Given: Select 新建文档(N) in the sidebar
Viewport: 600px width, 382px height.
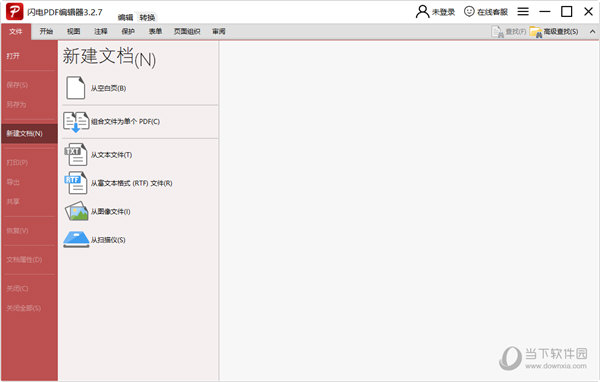Looking at the screenshot, I should [x=29, y=134].
